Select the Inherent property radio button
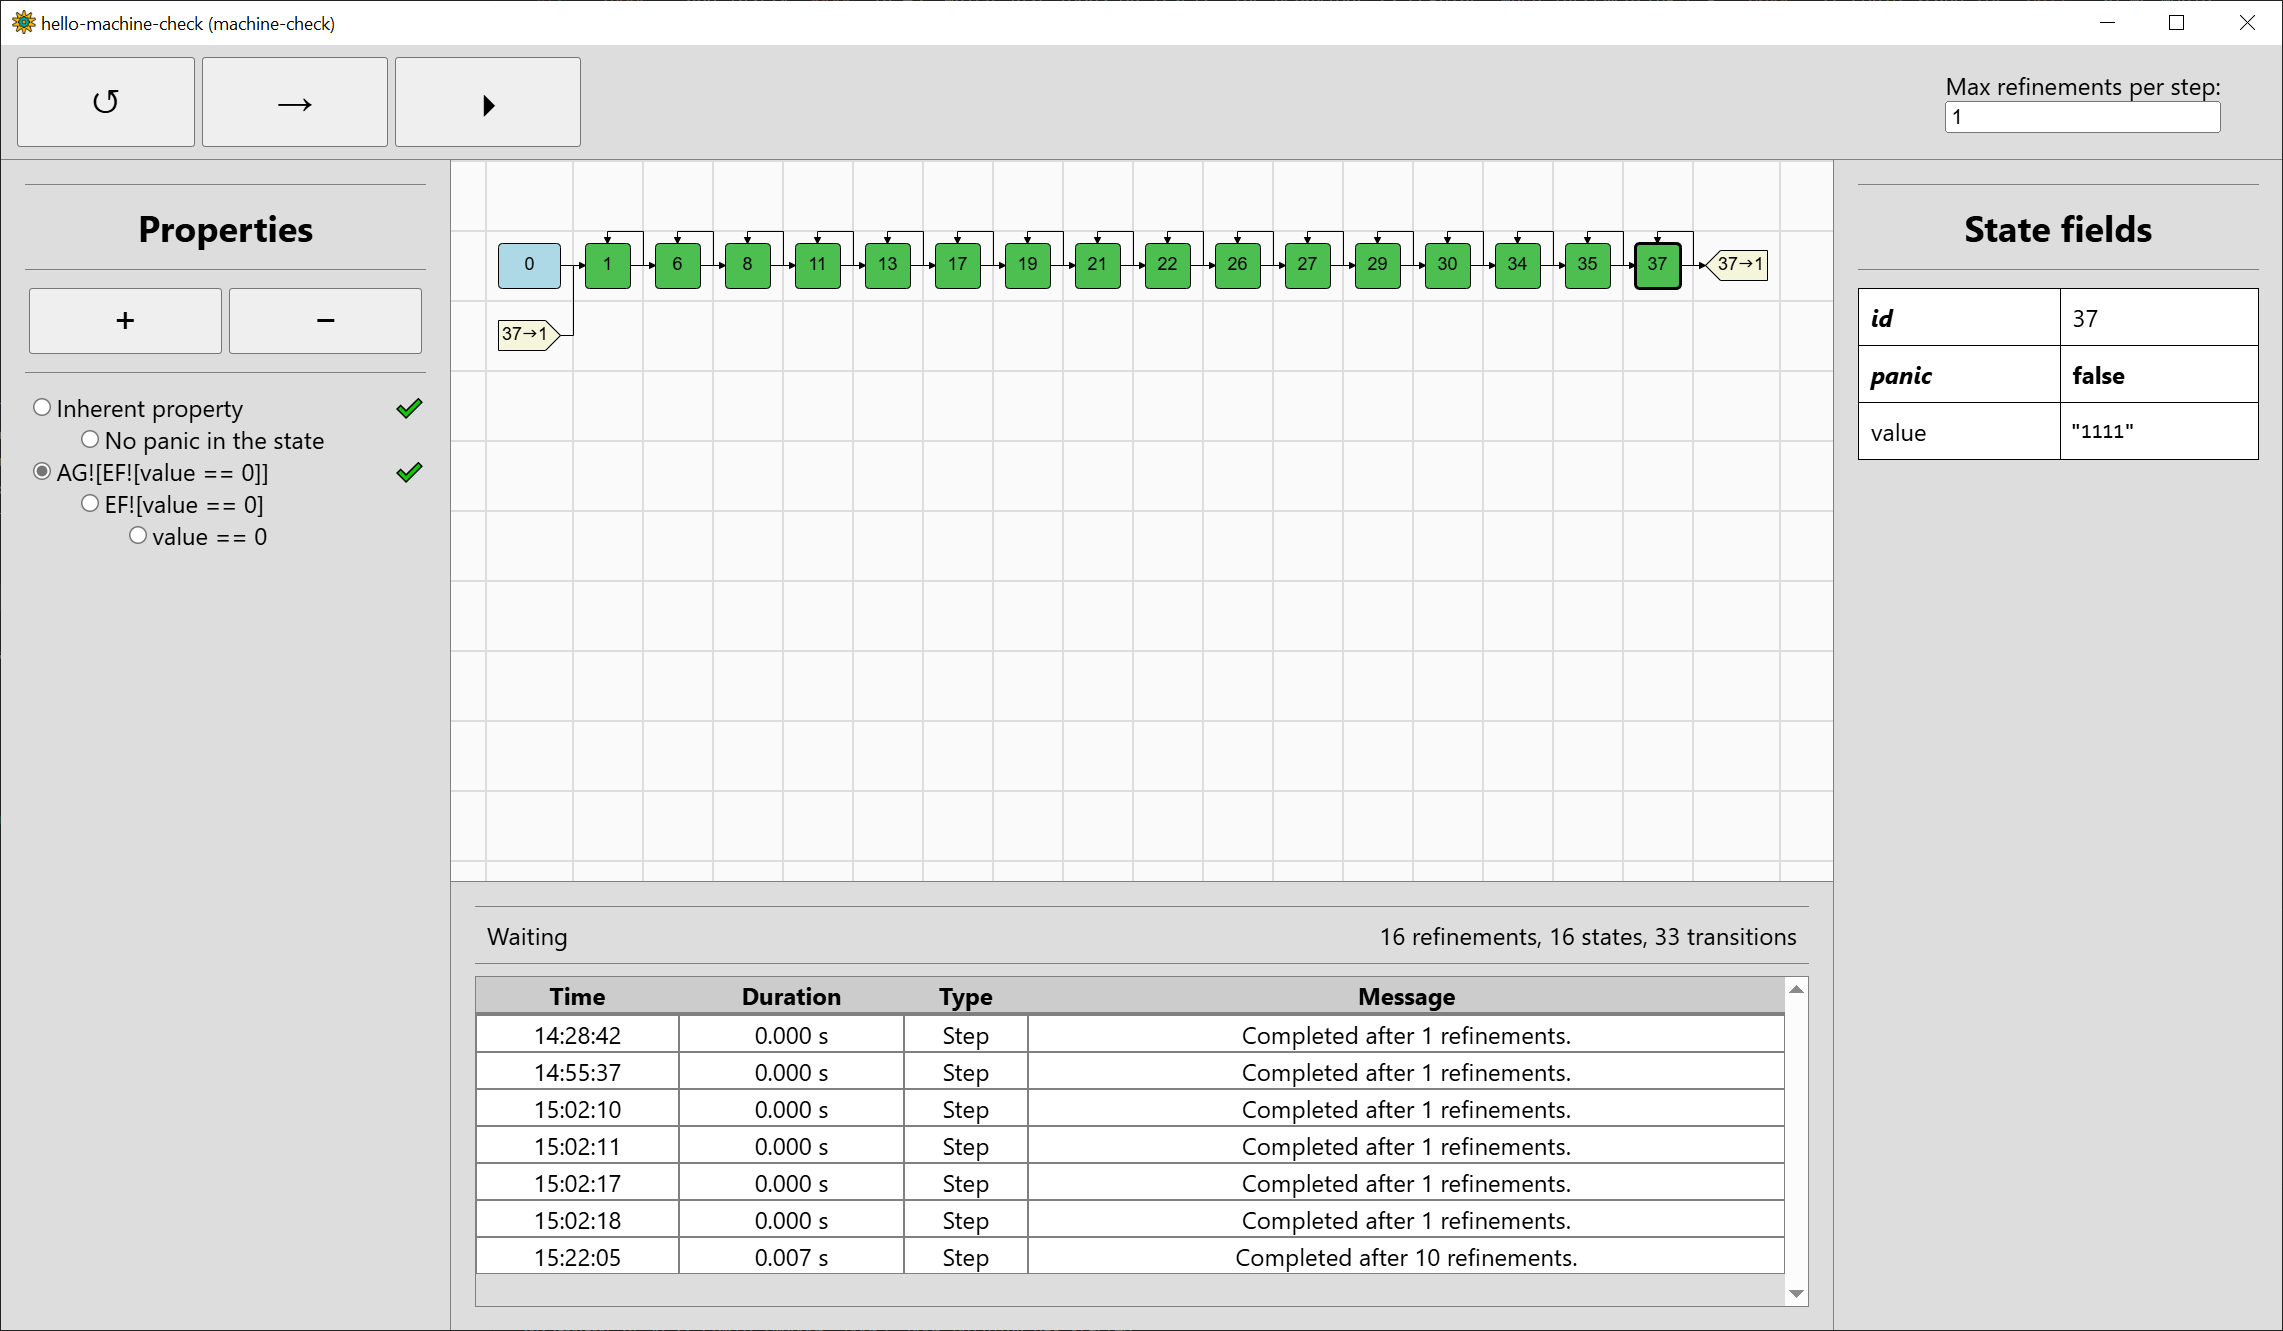Screen dimensions: 2283x1331 click(42, 408)
